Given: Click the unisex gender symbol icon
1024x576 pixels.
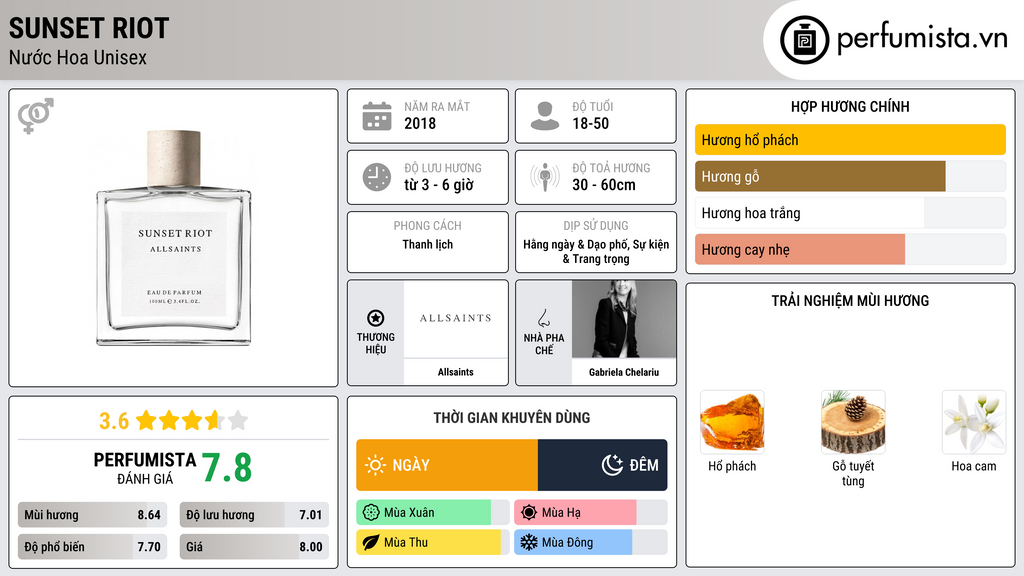Looking at the screenshot, I should click(x=36, y=116).
